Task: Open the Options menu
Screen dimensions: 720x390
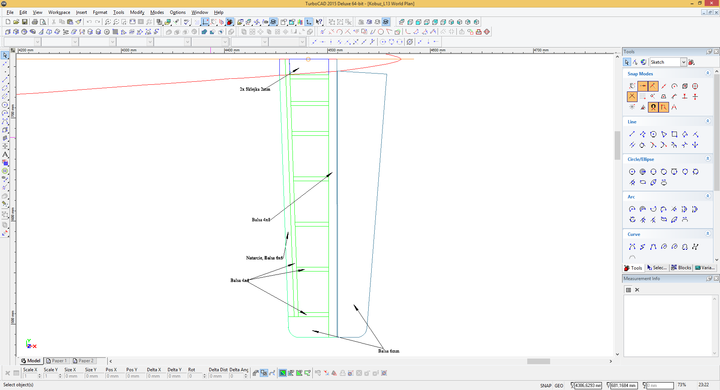Action: point(178,12)
